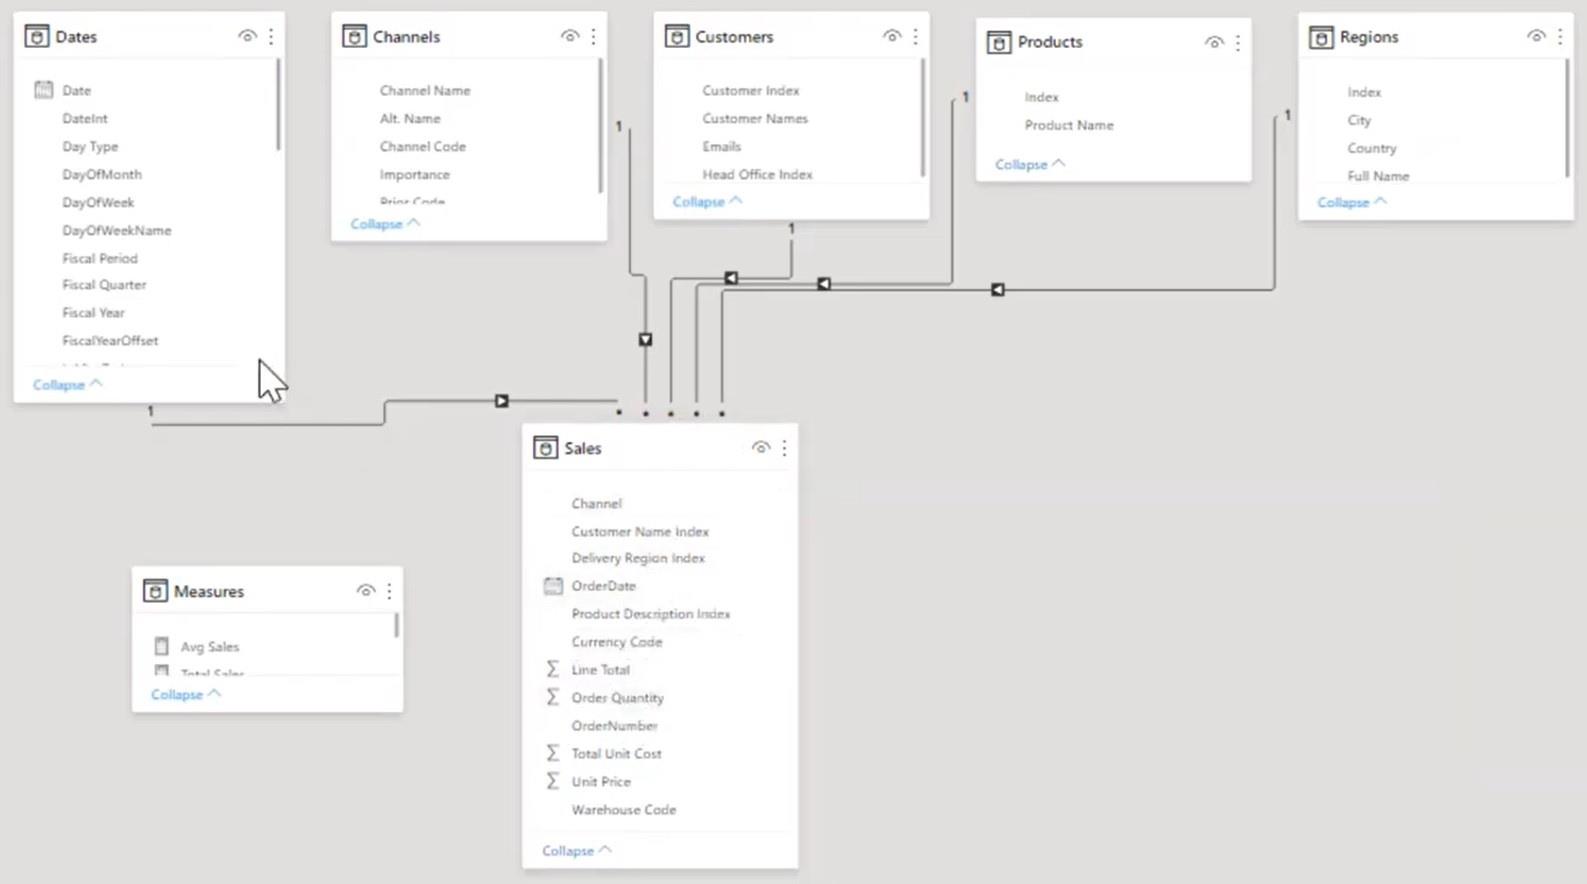Select the Emails field in Customers
1587x884 pixels.
pos(722,146)
